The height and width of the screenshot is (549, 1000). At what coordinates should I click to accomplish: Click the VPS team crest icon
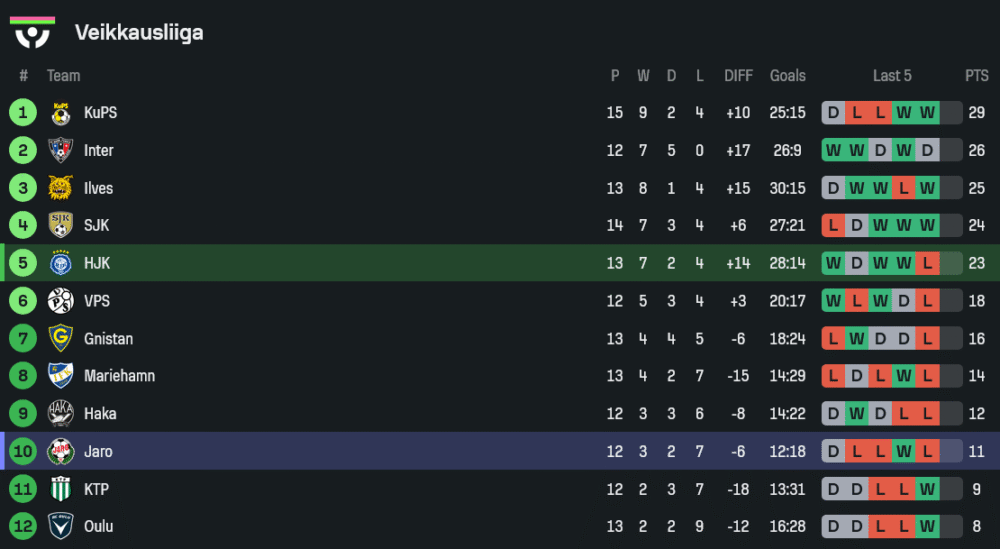[x=60, y=301]
